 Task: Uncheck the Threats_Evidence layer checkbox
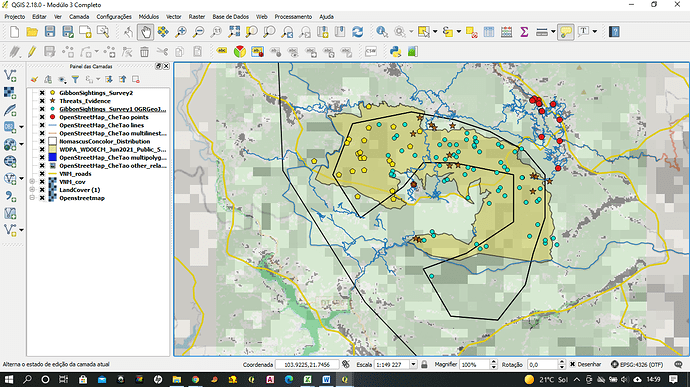[42, 101]
